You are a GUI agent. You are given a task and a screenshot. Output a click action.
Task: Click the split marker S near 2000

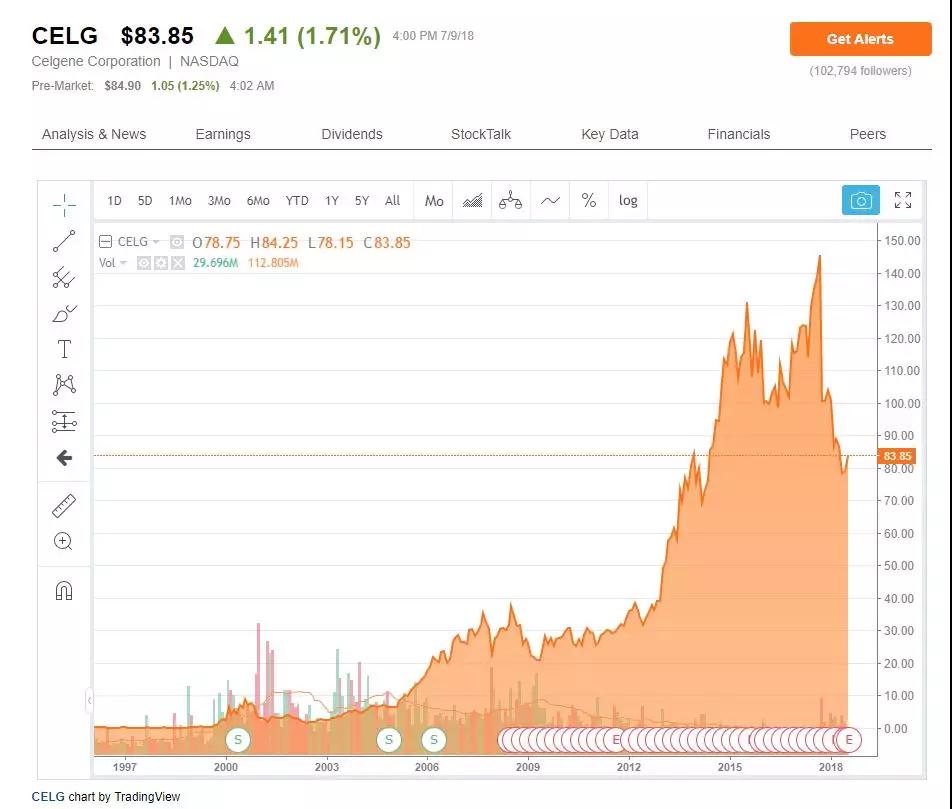237,739
